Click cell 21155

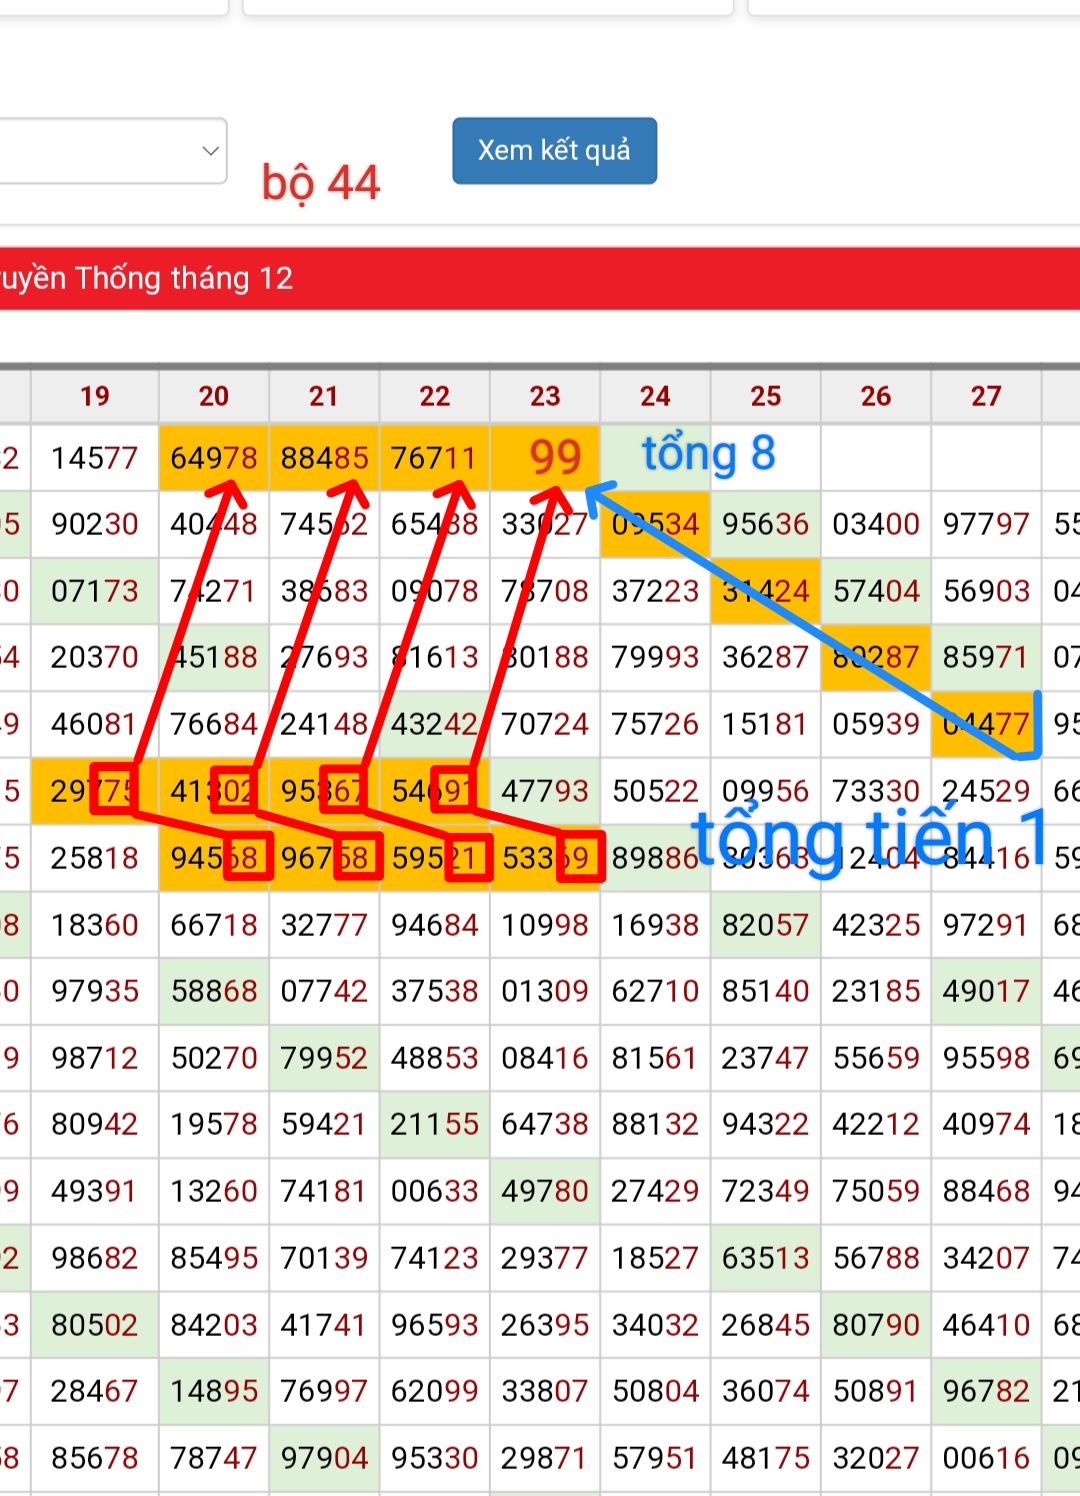(x=435, y=1124)
